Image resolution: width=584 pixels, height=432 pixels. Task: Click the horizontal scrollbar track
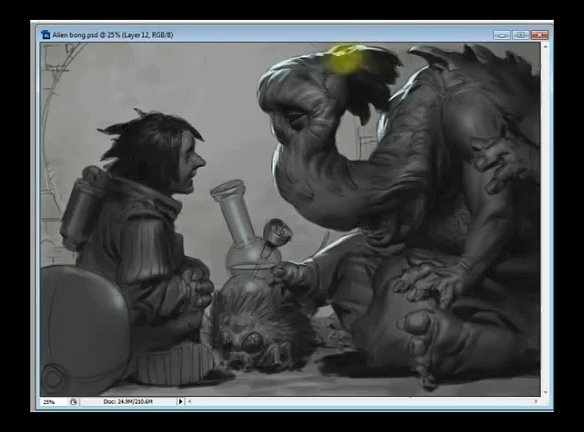pos(362,401)
